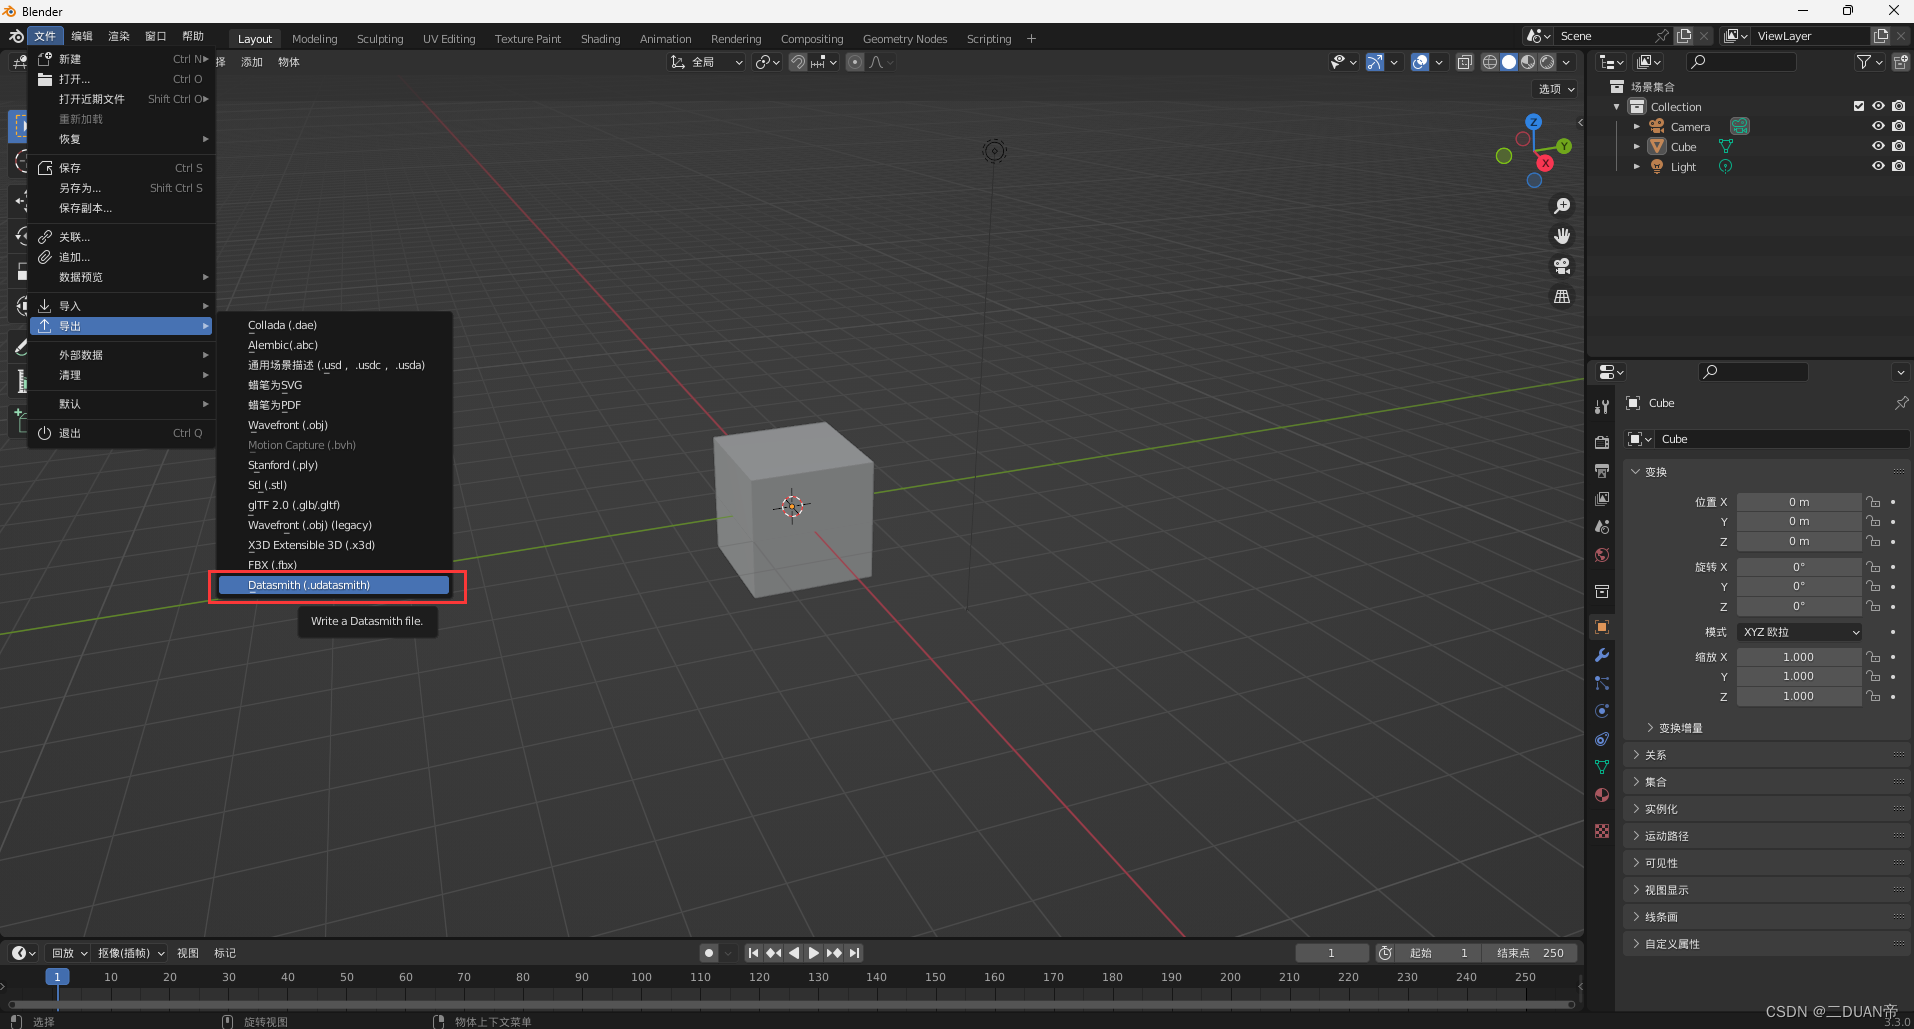Switch to the Shading workspace tab

click(x=599, y=38)
